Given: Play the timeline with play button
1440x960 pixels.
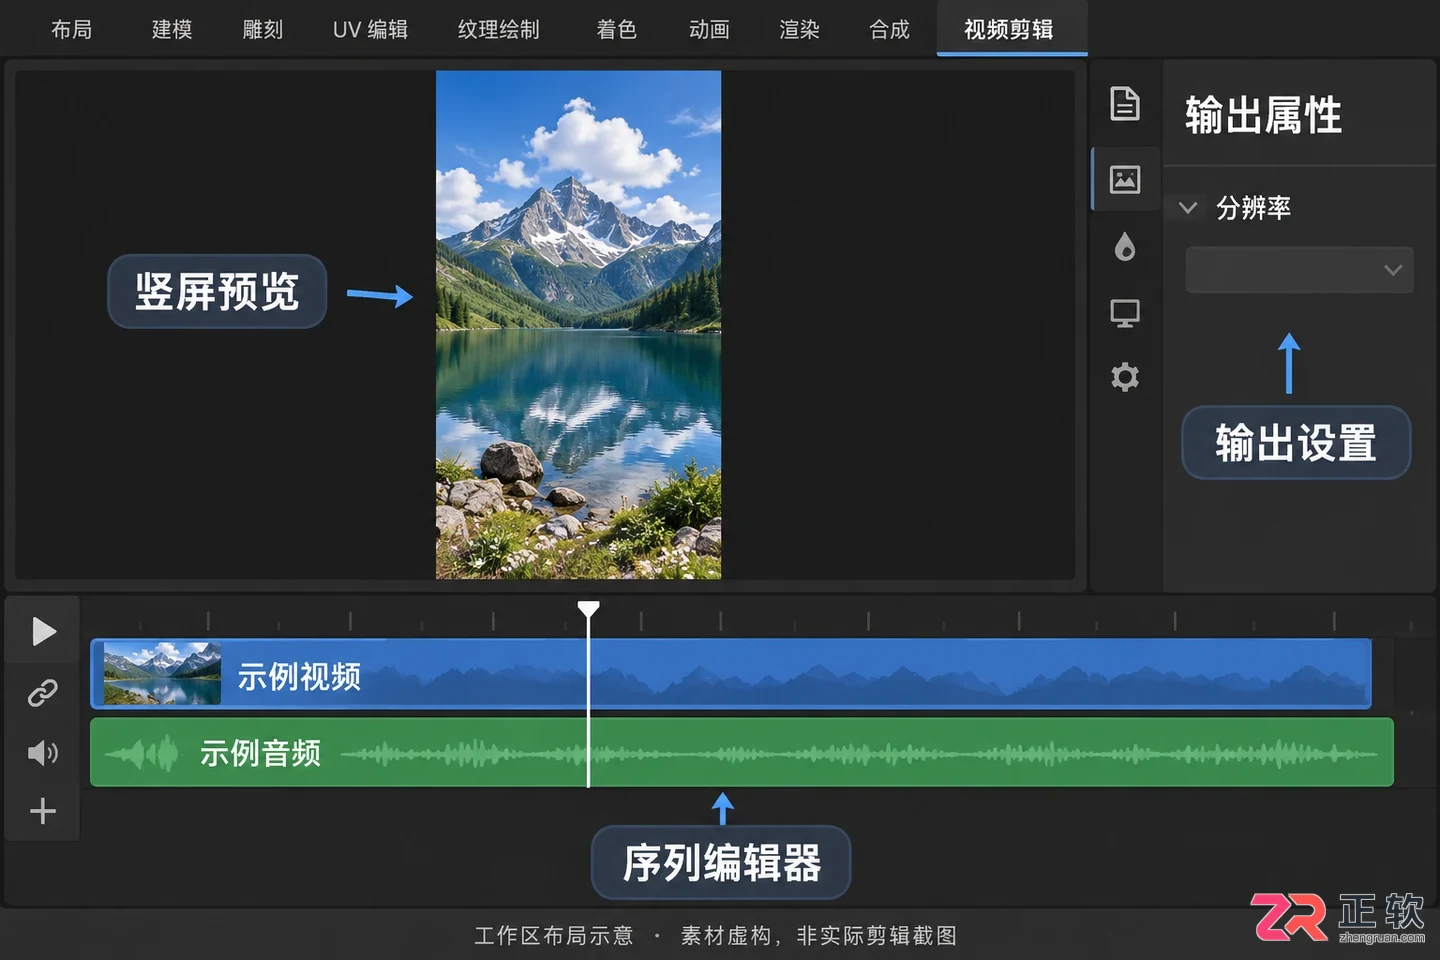Looking at the screenshot, I should coord(43,631).
